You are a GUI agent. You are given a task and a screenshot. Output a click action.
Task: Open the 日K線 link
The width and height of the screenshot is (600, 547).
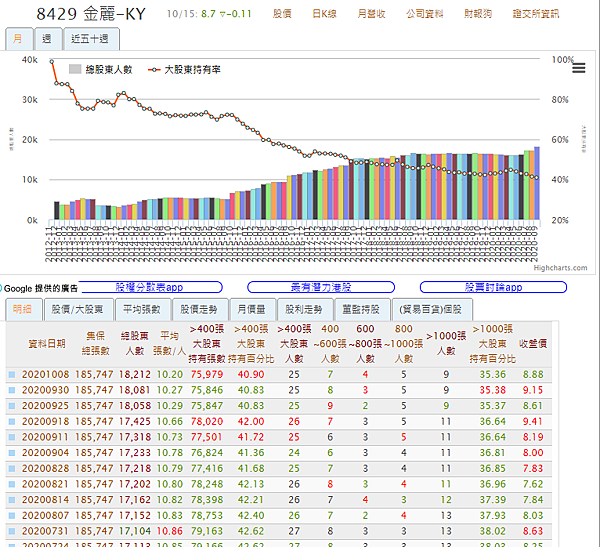[324, 14]
